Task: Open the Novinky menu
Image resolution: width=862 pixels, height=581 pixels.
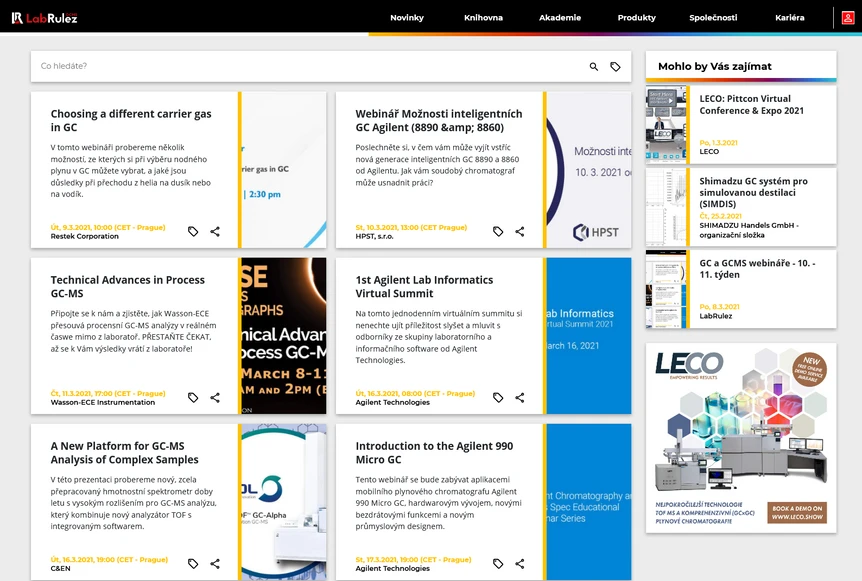Action: click(x=407, y=17)
